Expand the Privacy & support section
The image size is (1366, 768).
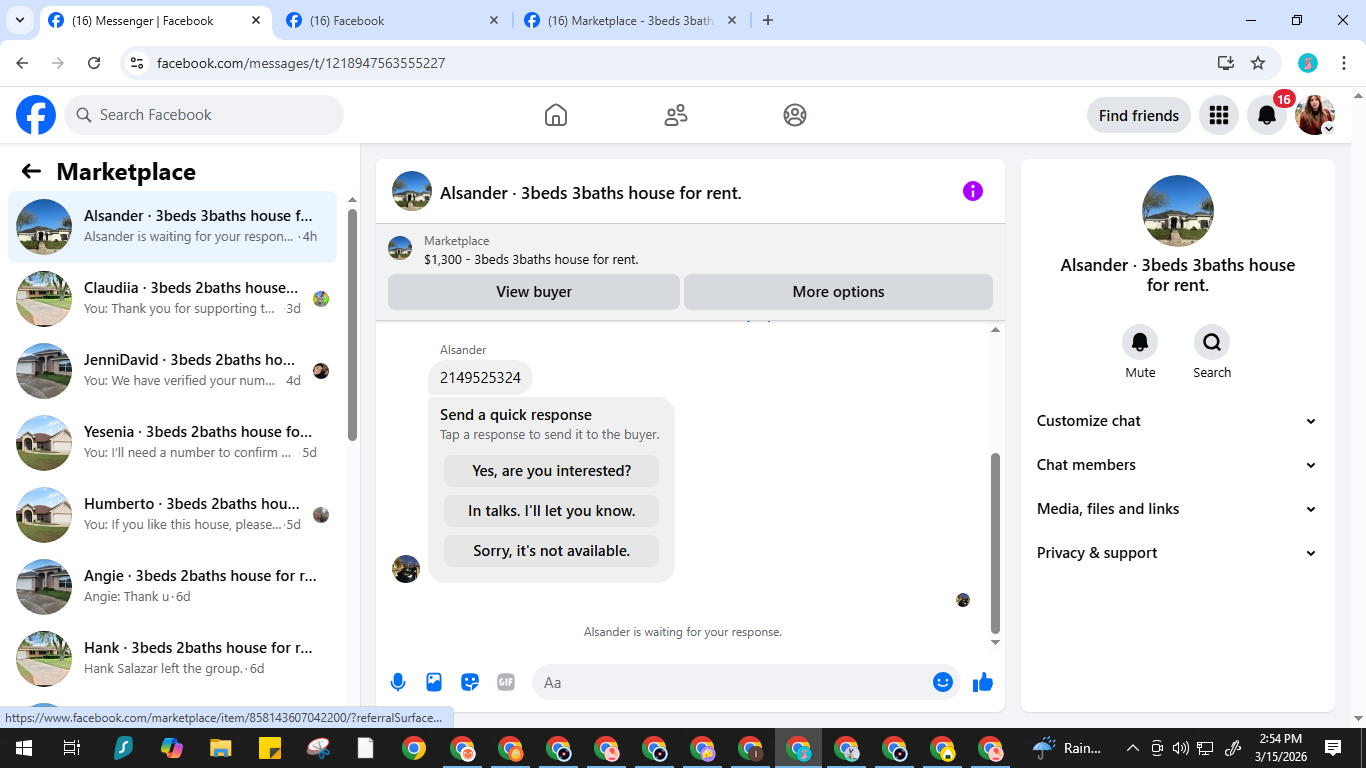pos(1177,553)
